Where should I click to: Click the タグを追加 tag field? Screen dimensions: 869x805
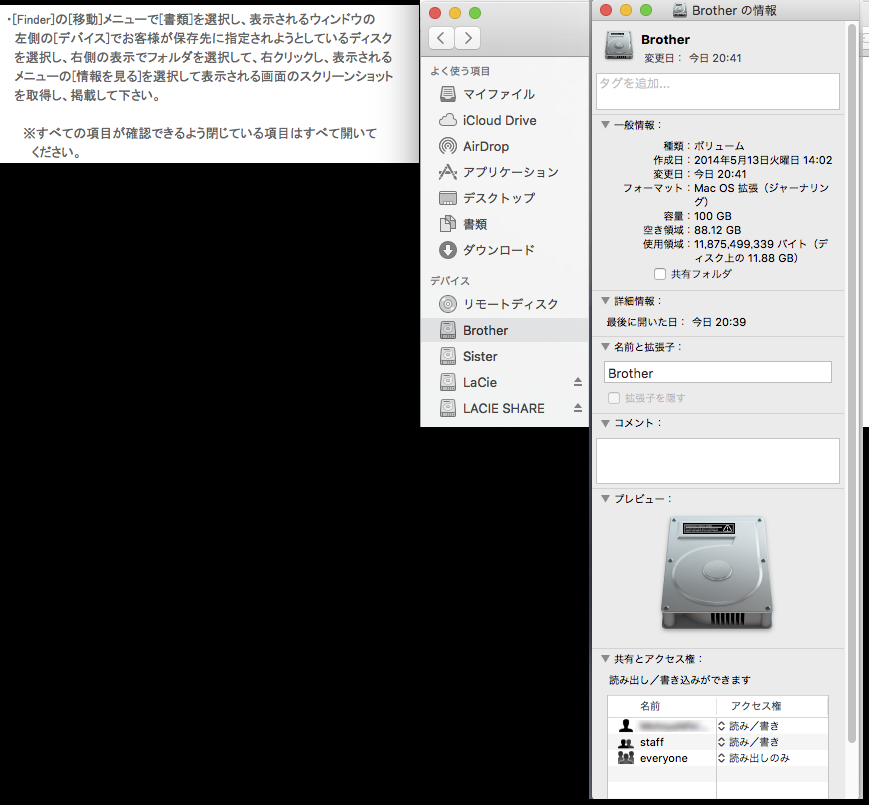[717, 91]
